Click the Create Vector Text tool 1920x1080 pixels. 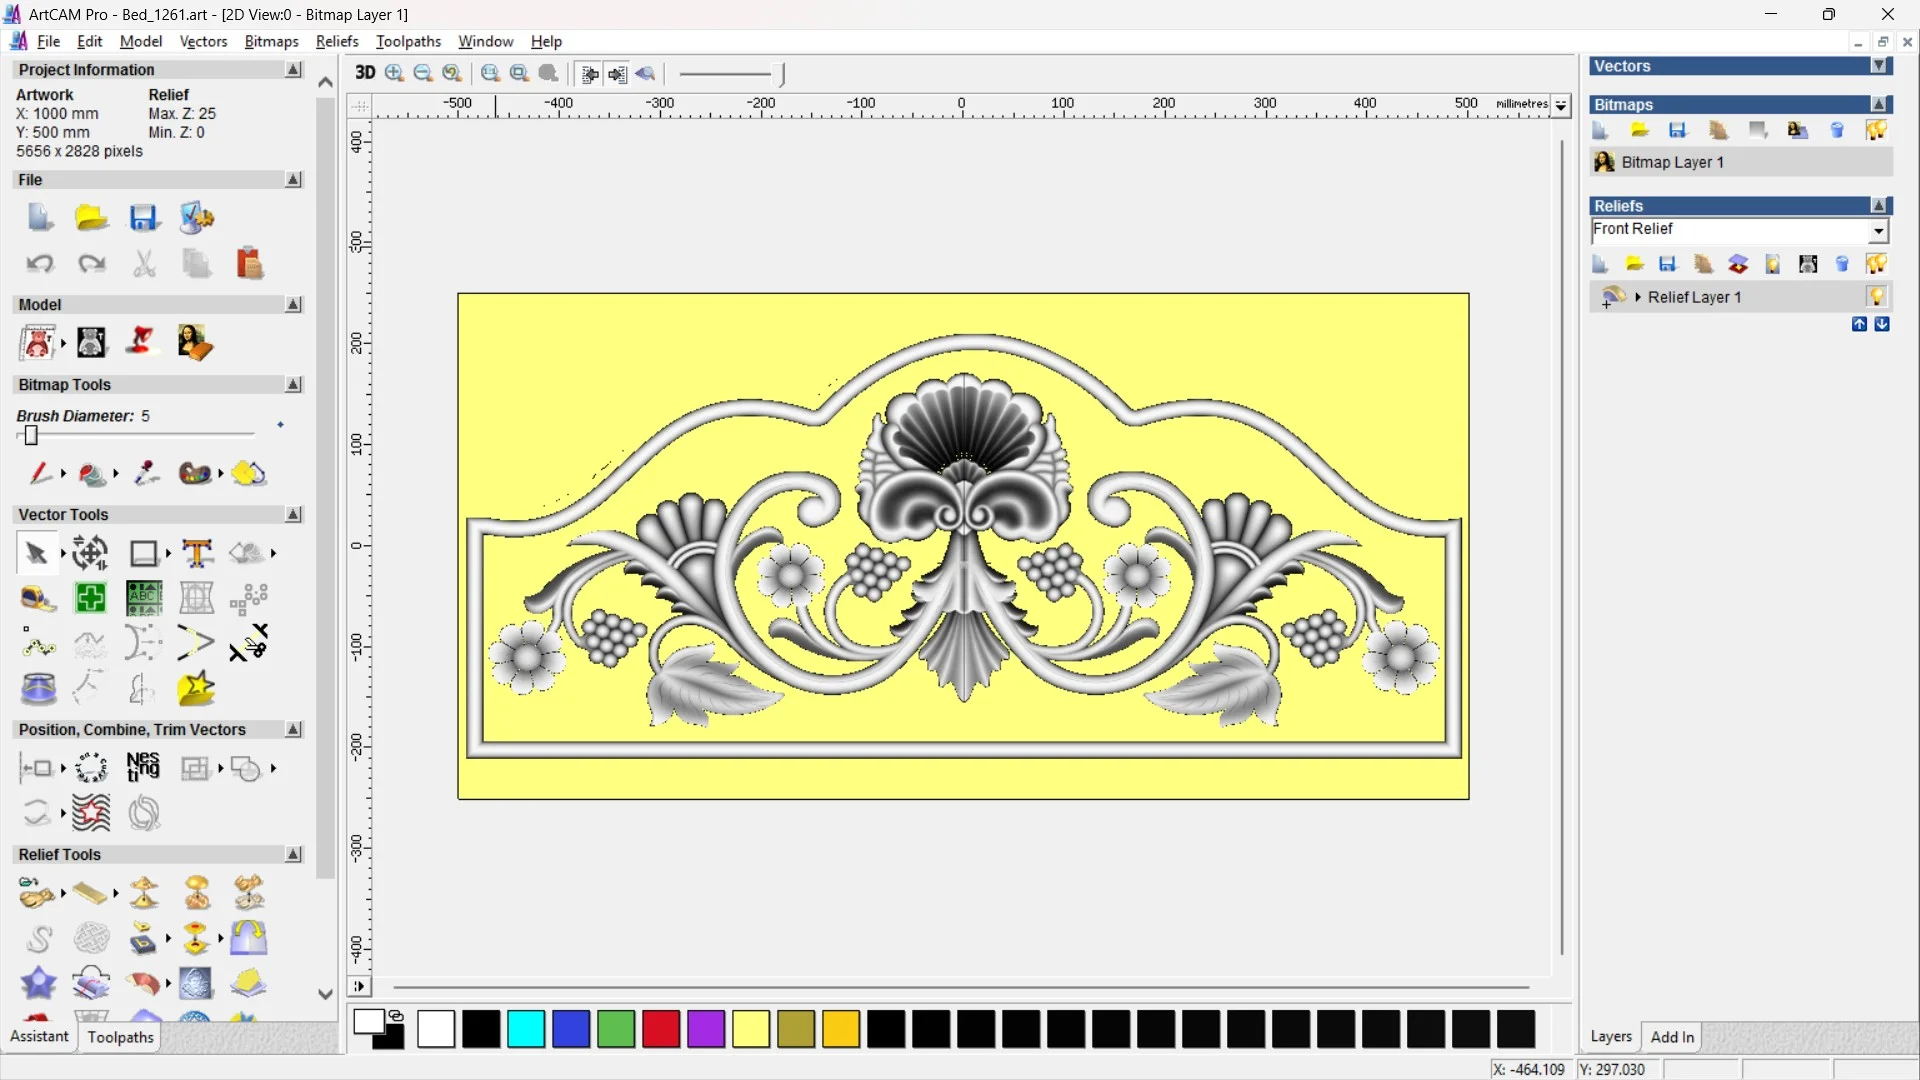coord(197,553)
